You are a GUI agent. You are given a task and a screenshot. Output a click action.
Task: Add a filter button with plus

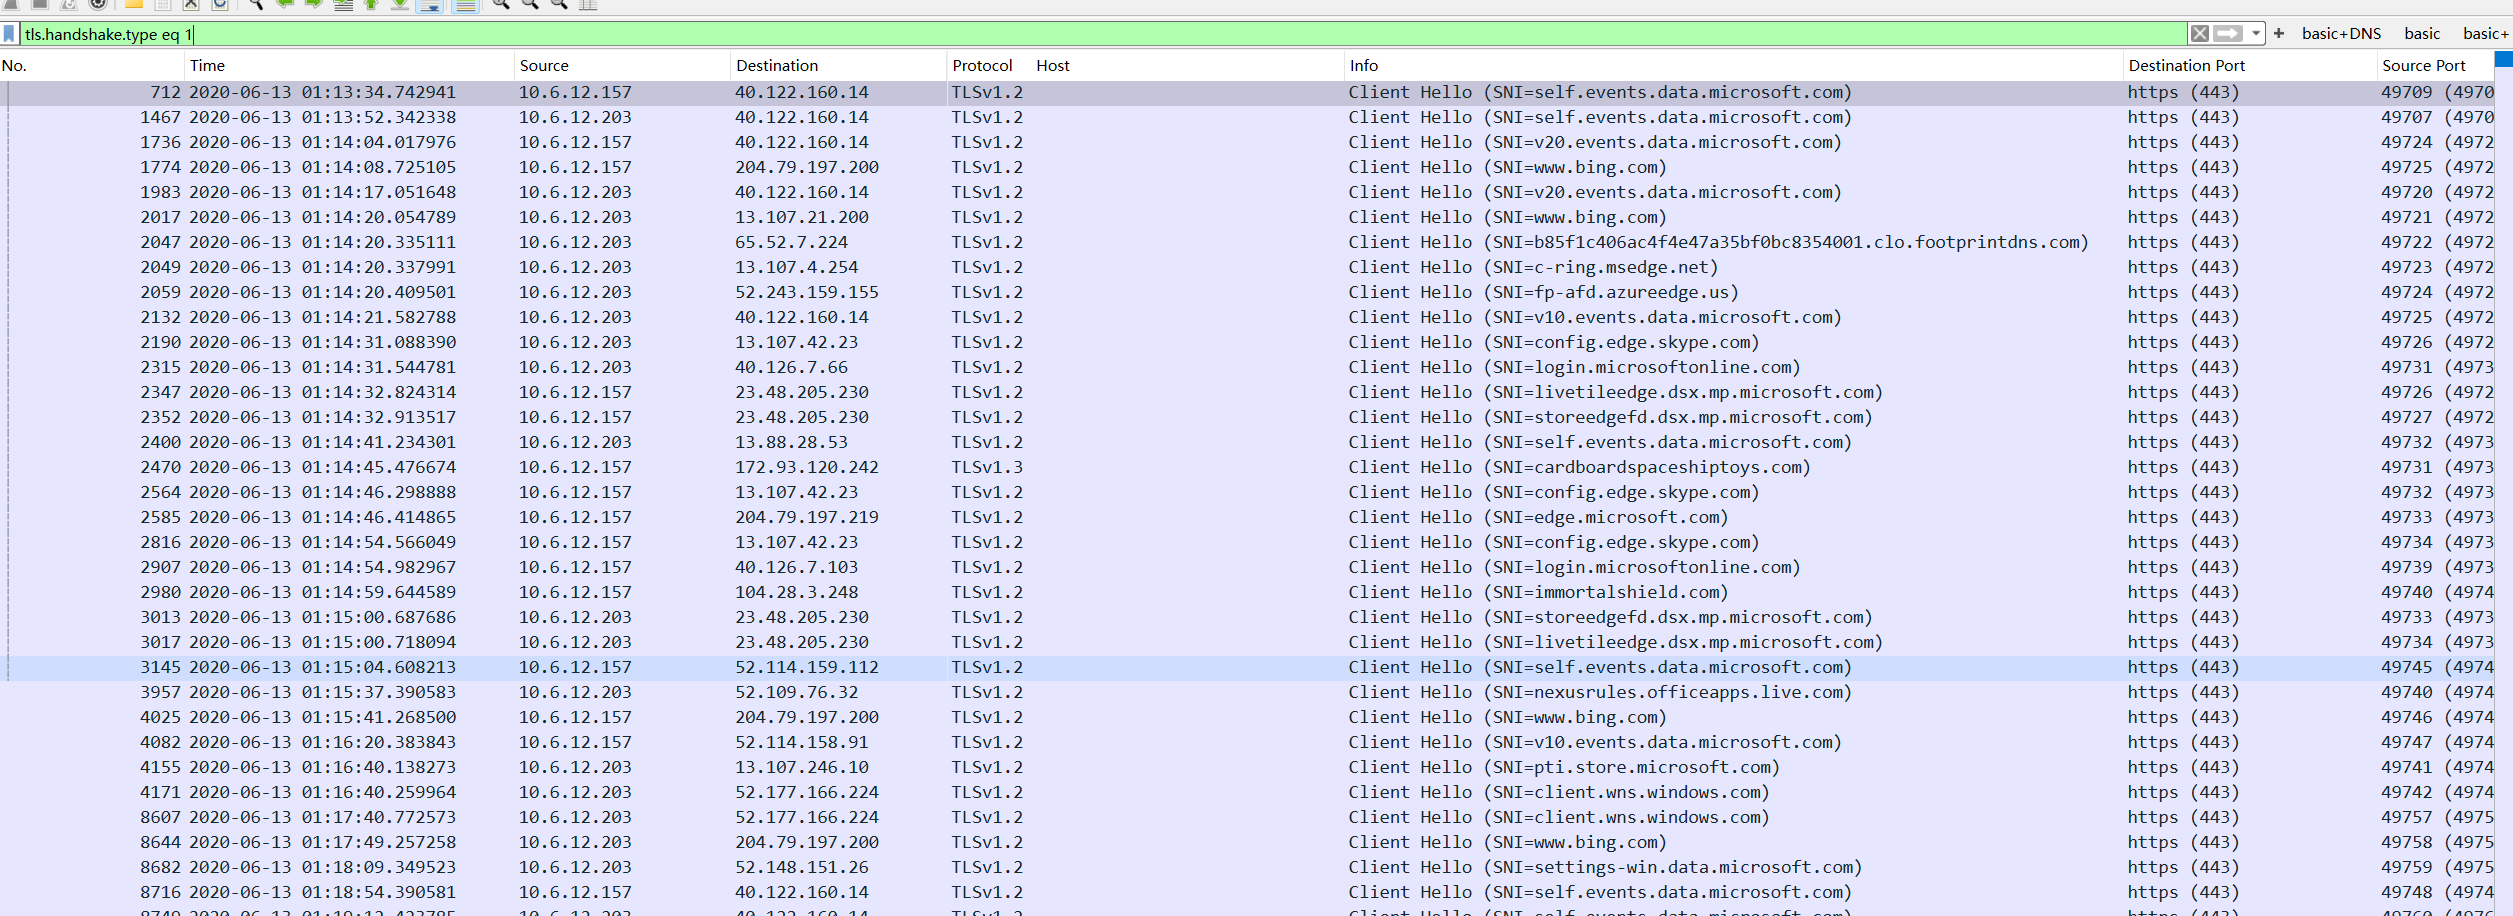click(2279, 34)
